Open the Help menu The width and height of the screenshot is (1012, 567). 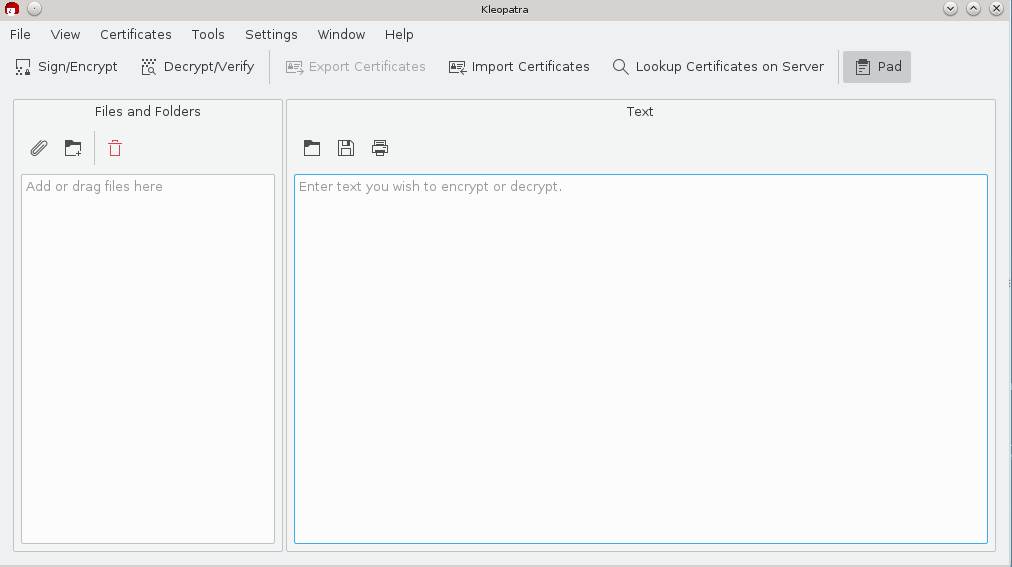click(399, 34)
